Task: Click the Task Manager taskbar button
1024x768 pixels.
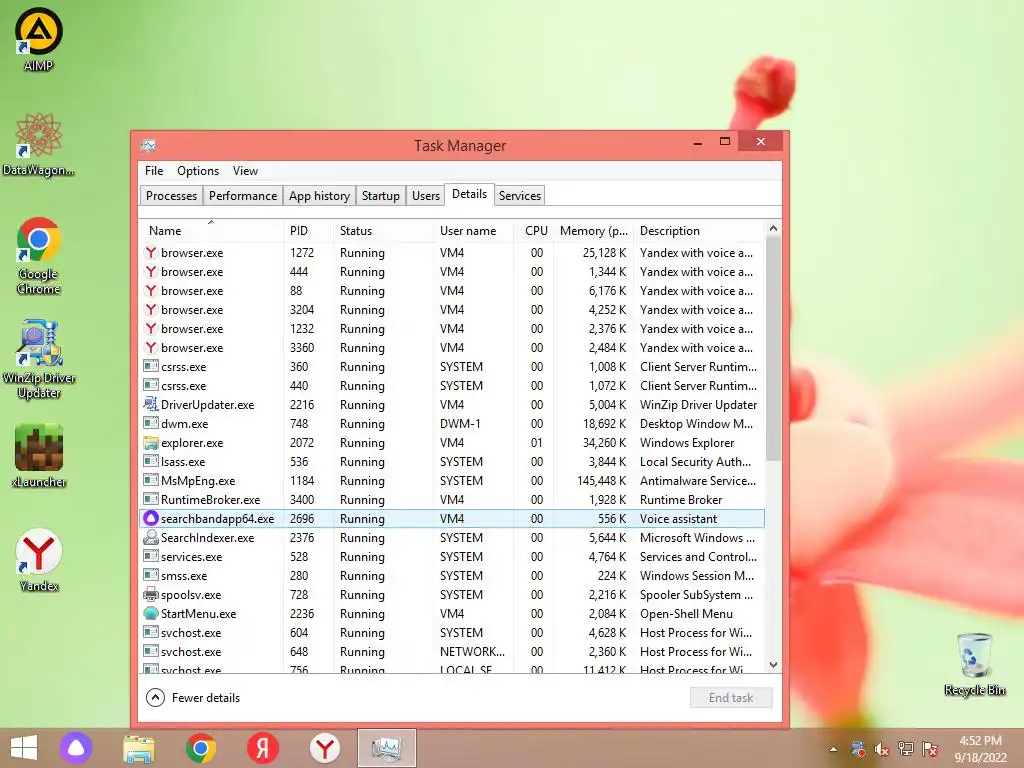Action: click(387, 748)
